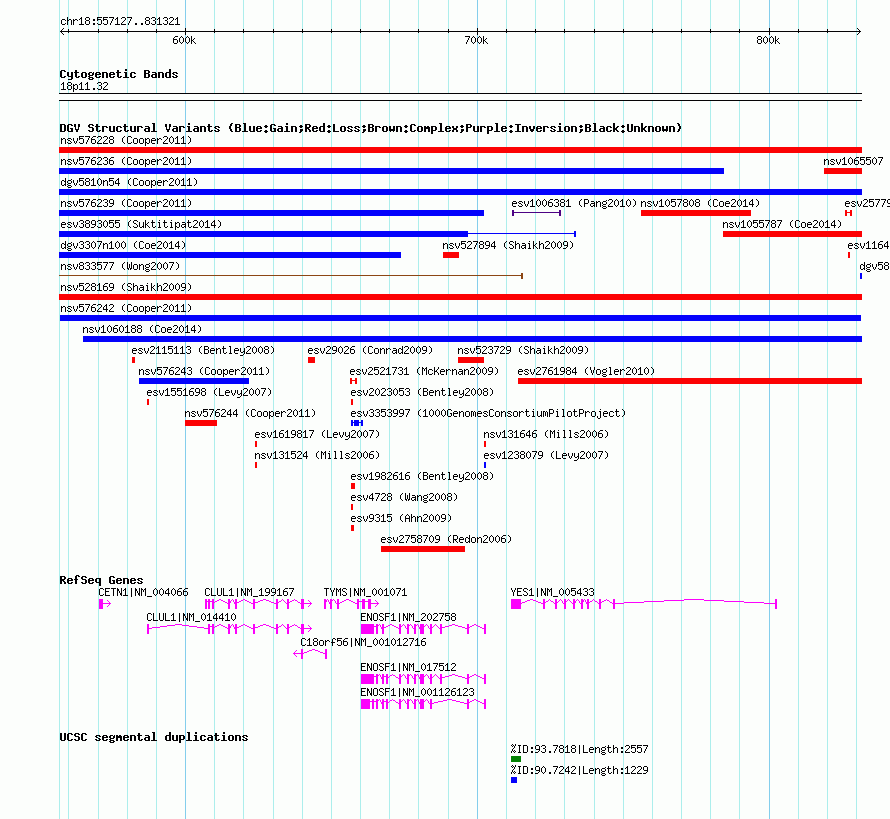This screenshot has width=890, height=819.
Task: Click esv29026 (Conrad2009) label
Action: point(370,350)
